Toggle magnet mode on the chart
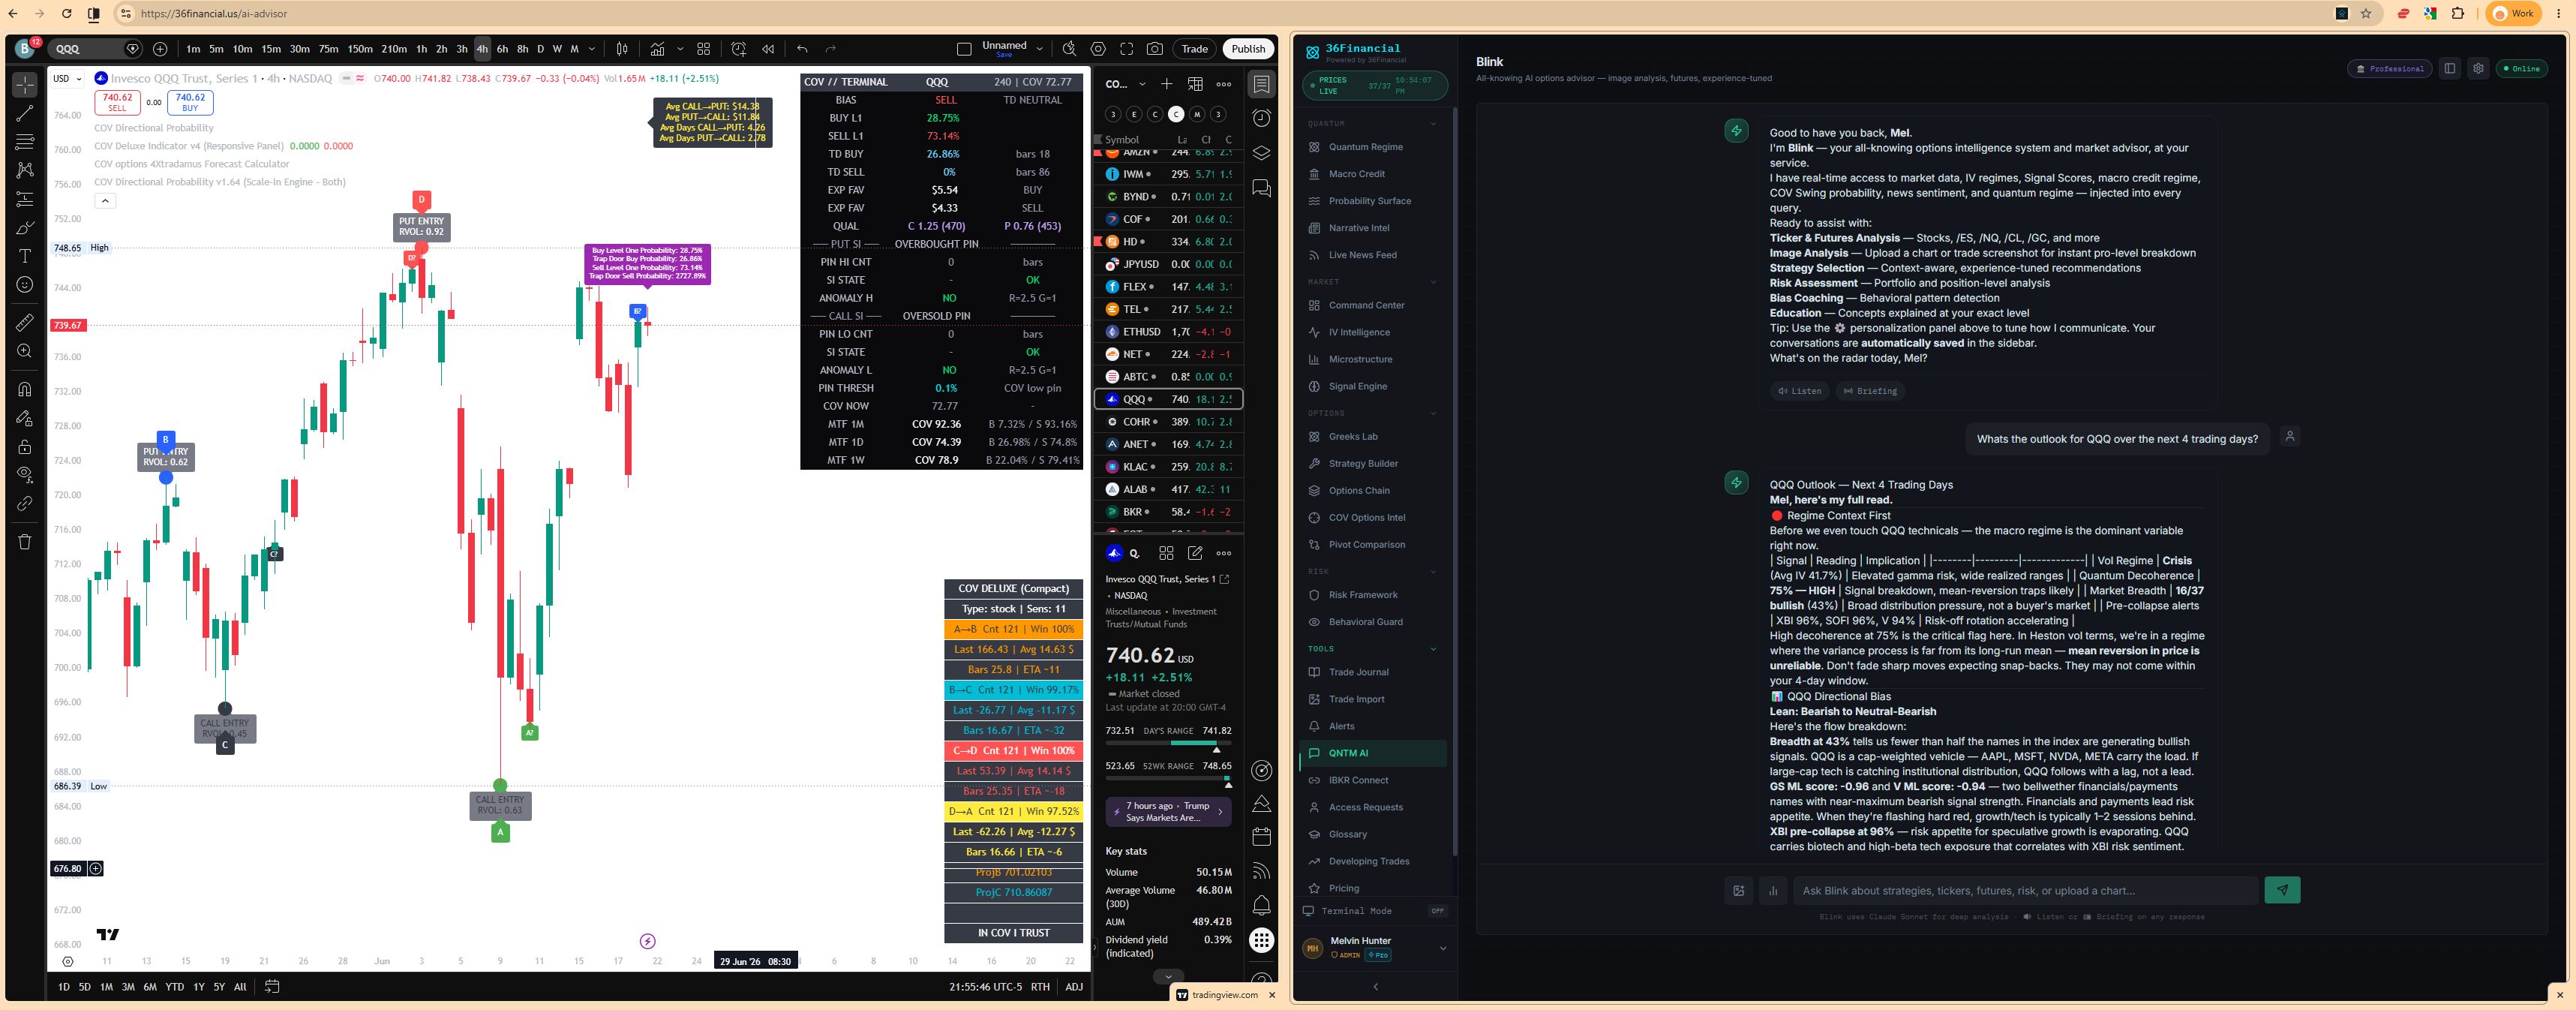Image resolution: width=2576 pixels, height=1010 pixels. click(25, 389)
